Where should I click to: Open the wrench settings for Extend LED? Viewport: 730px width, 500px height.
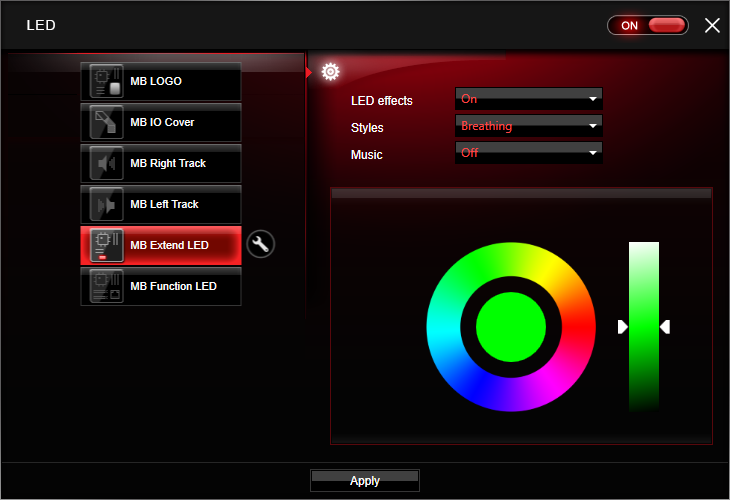click(x=261, y=244)
